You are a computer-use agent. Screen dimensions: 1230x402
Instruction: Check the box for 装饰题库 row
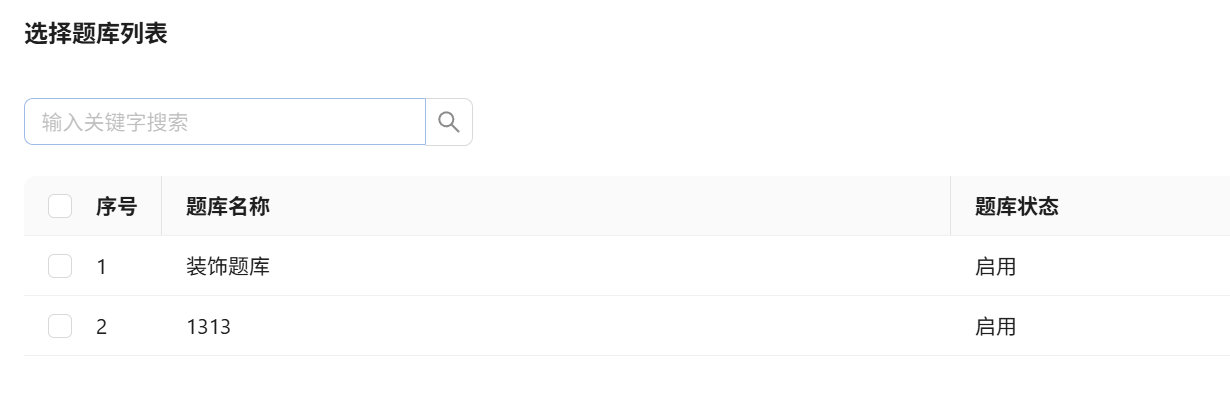(60, 266)
